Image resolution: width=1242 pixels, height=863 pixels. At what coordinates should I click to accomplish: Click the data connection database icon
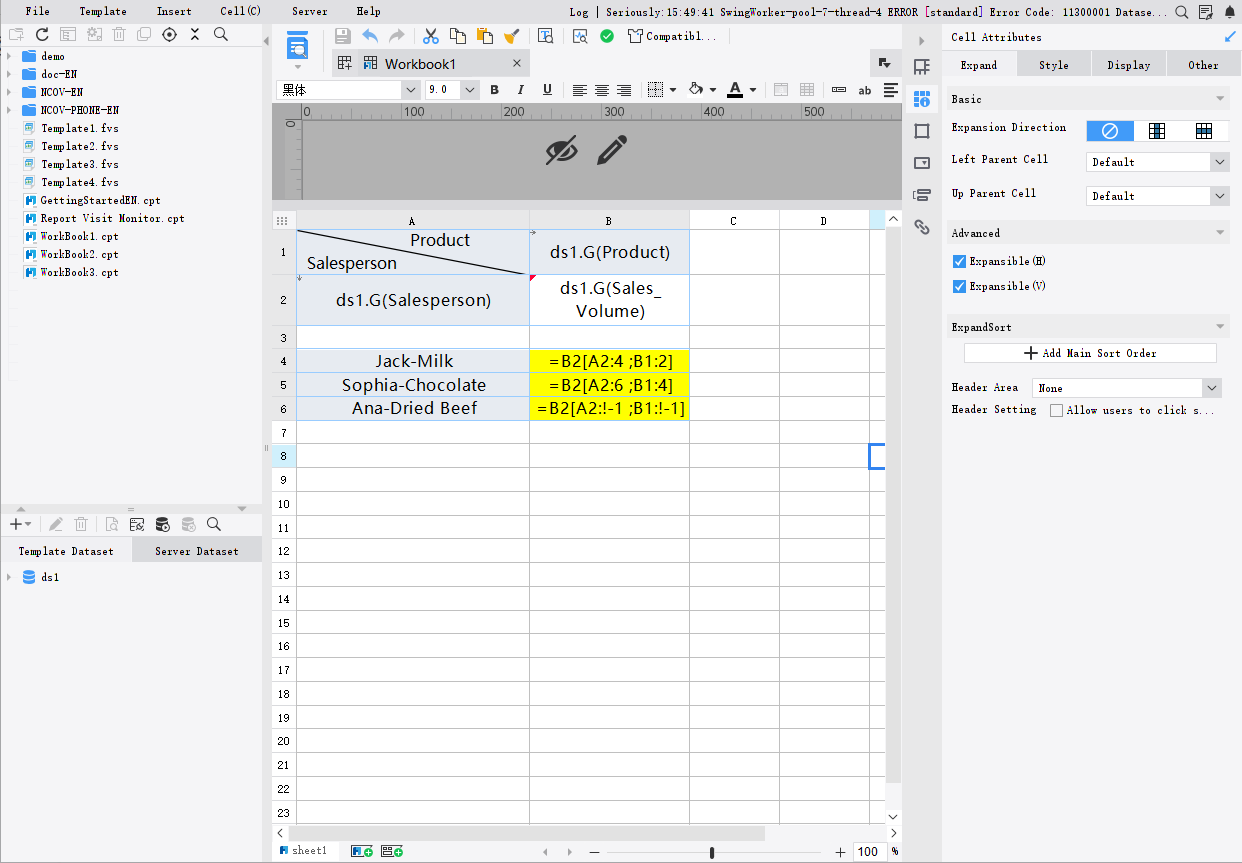point(162,524)
